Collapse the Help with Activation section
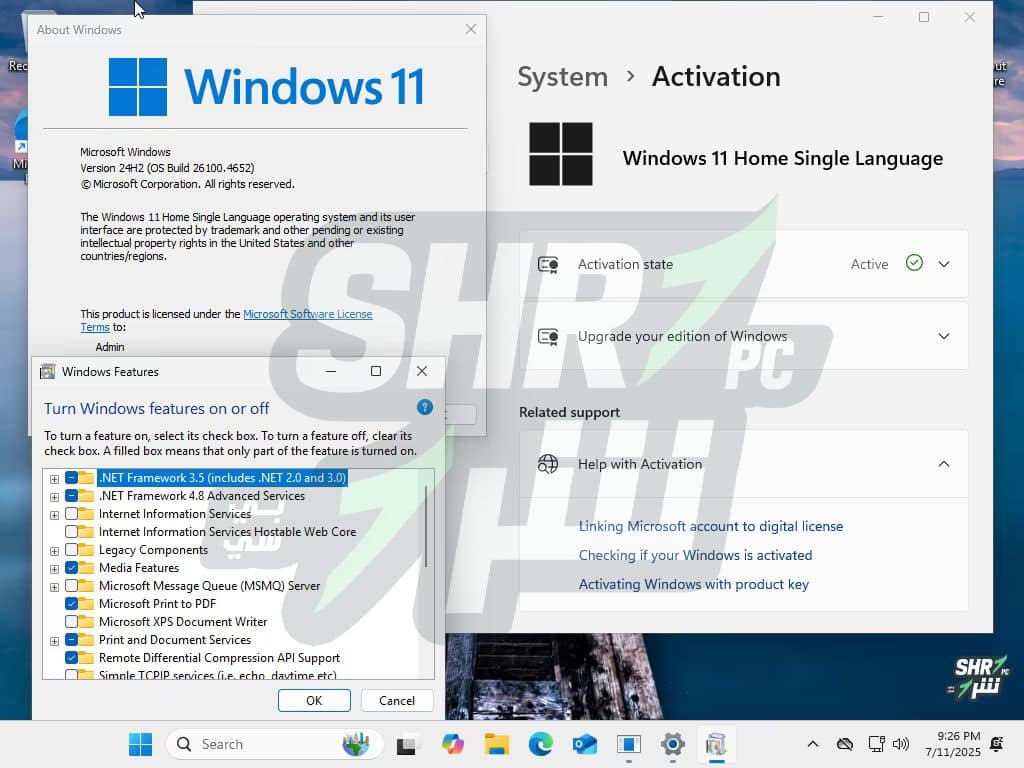 pos(944,464)
